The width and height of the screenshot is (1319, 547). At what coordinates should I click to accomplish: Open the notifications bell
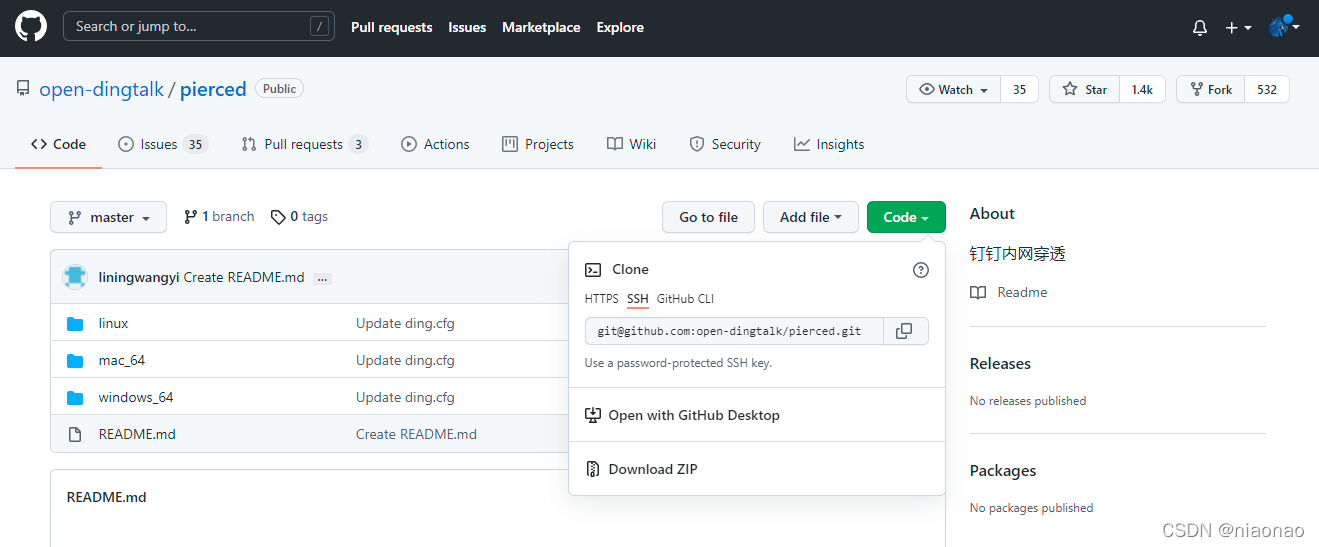tap(1200, 28)
